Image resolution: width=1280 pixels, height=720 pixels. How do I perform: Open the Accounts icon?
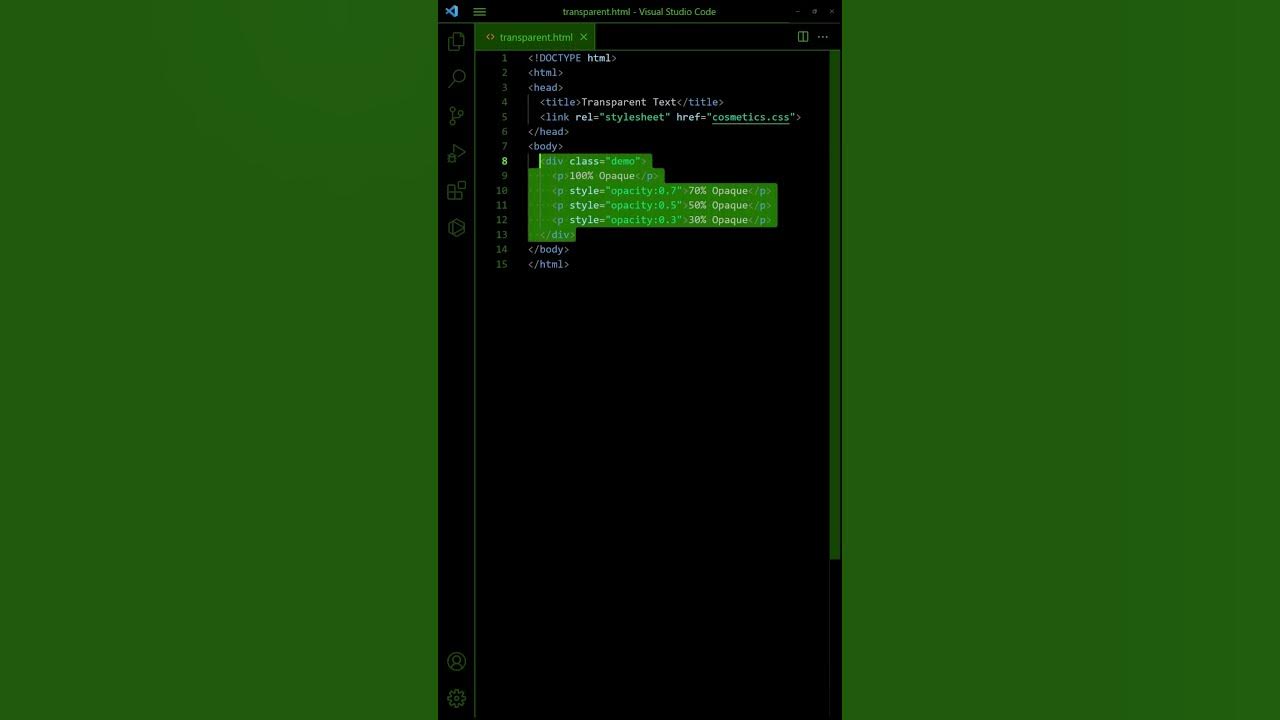click(x=456, y=661)
